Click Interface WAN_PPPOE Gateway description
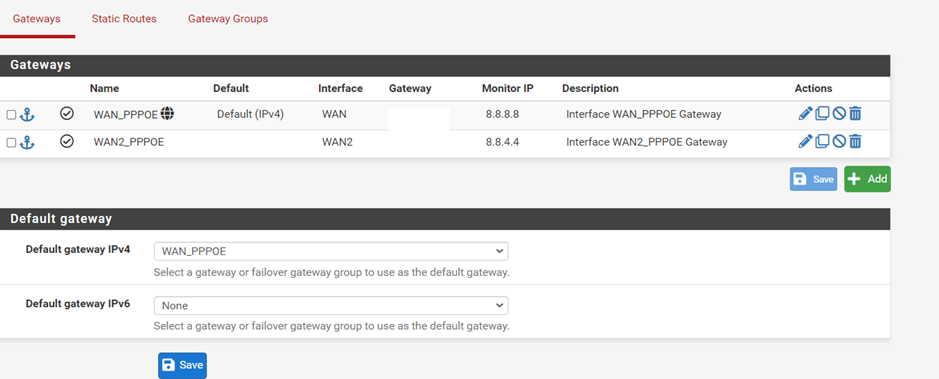 (x=644, y=114)
